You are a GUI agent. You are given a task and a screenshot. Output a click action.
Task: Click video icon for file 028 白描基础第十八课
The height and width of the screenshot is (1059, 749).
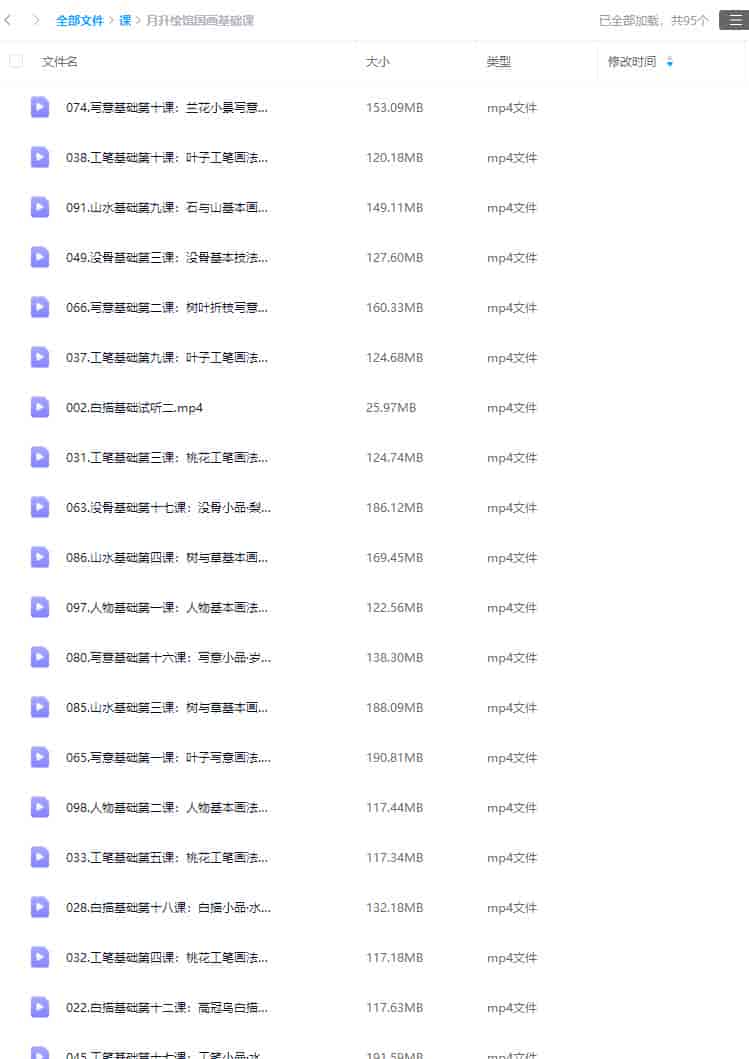click(x=40, y=907)
